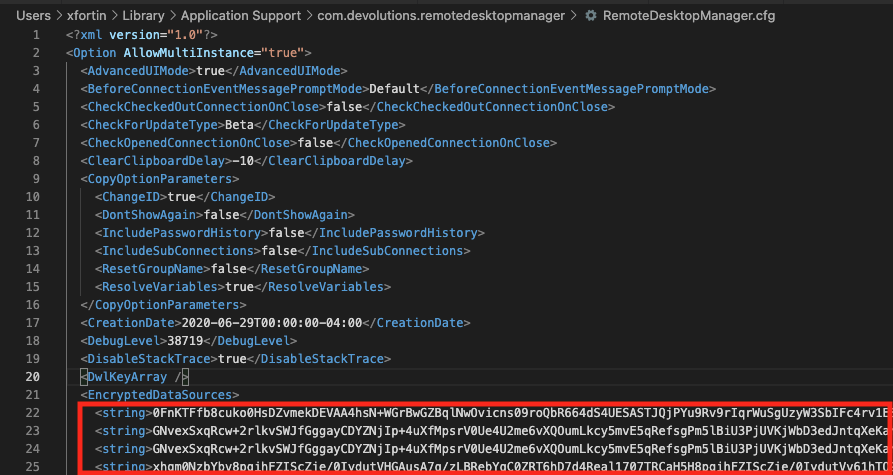Viewport: 893px width, 475px height.
Task: Open the xfortin breadcrumb segment
Action: [86, 15]
